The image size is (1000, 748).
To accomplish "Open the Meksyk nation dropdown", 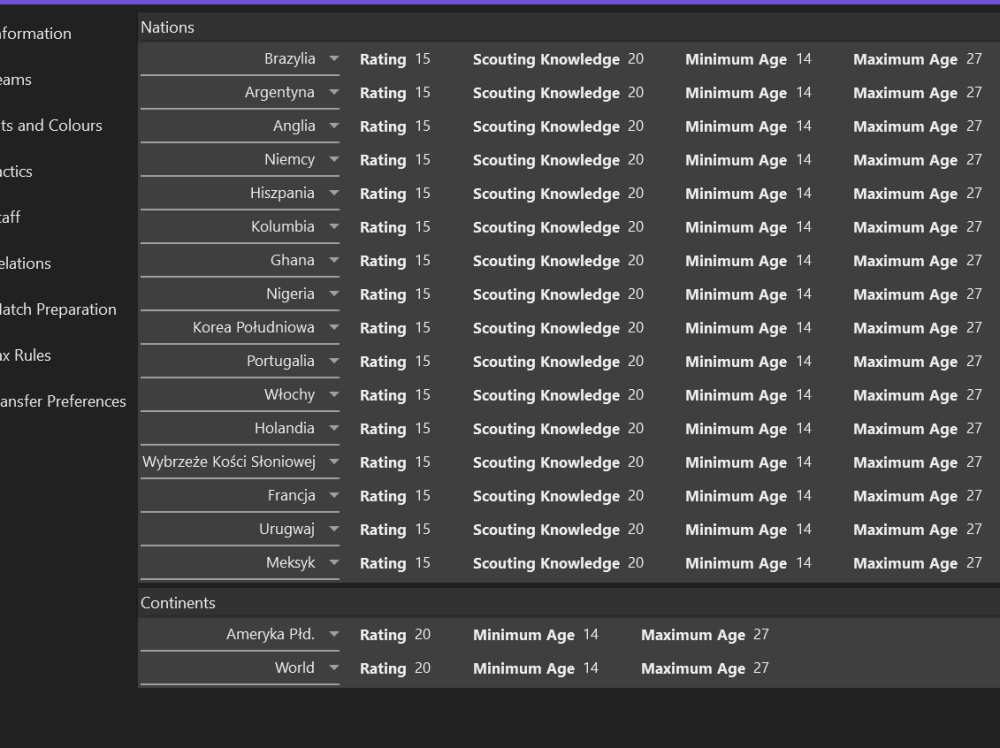I will click(x=240, y=562).
